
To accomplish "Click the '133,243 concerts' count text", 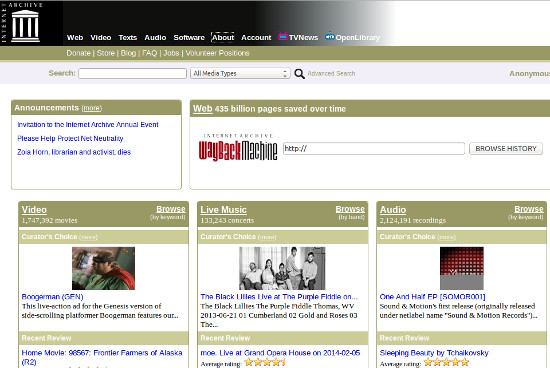I will coord(227,221).
